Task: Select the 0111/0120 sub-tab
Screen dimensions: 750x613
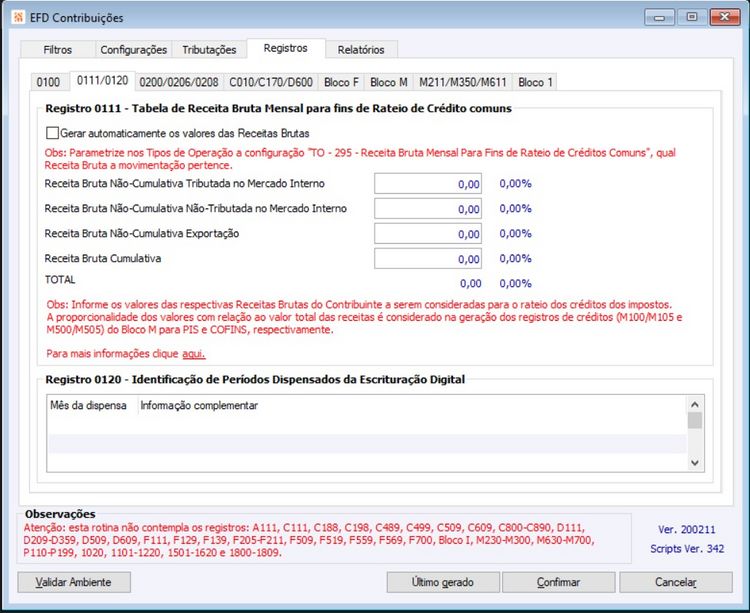Action: tap(102, 80)
